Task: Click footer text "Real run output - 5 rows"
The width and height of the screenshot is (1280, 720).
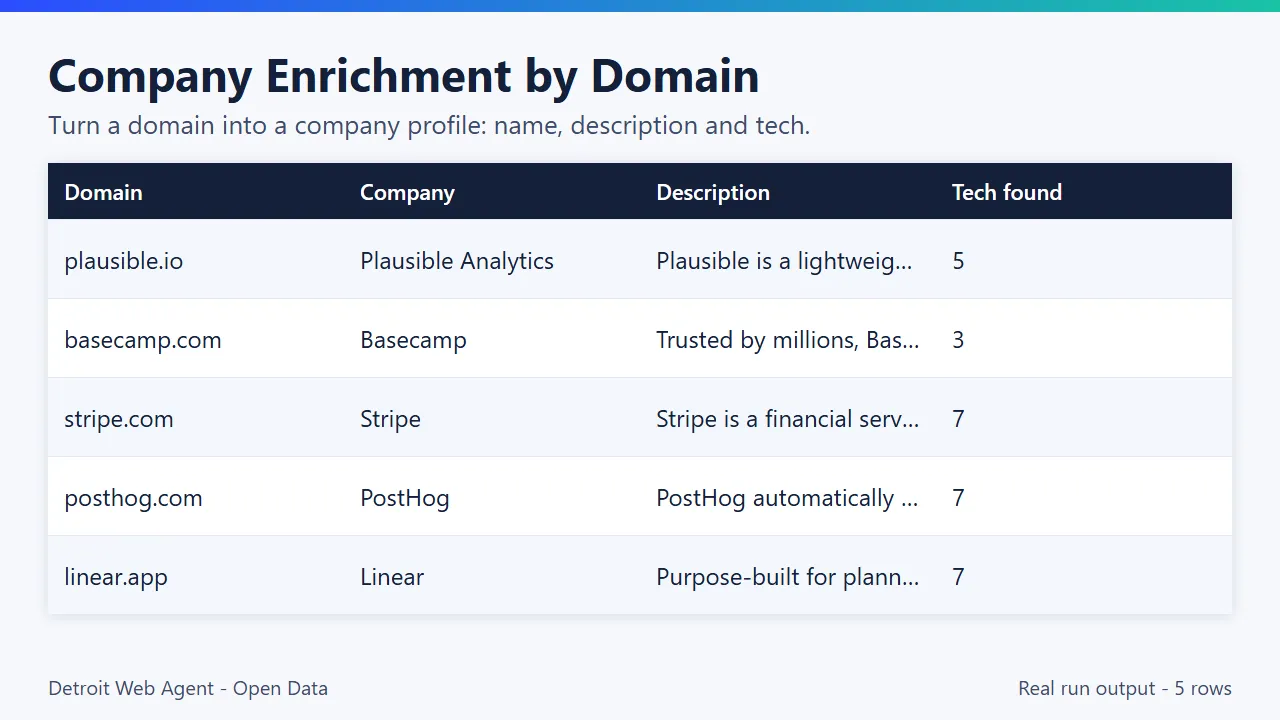Action: (x=1125, y=688)
